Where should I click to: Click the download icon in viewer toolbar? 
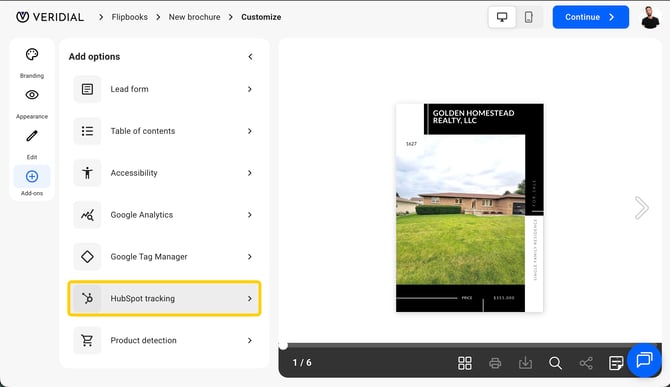pyautogui.click(x=525, y=363)
